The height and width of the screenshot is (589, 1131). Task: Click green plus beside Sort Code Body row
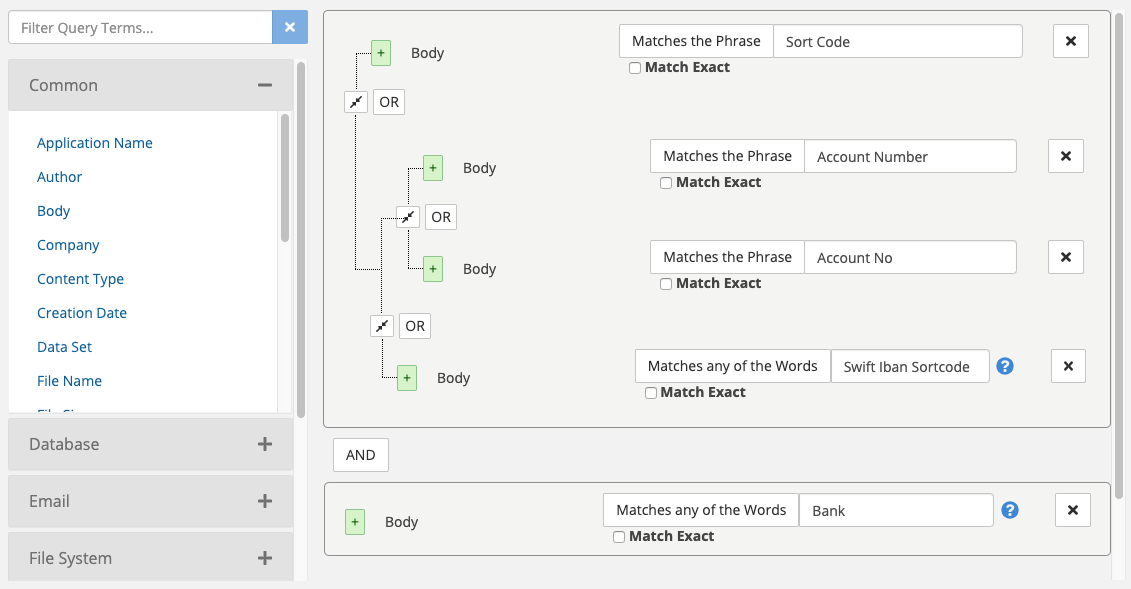tap(381, 53)
